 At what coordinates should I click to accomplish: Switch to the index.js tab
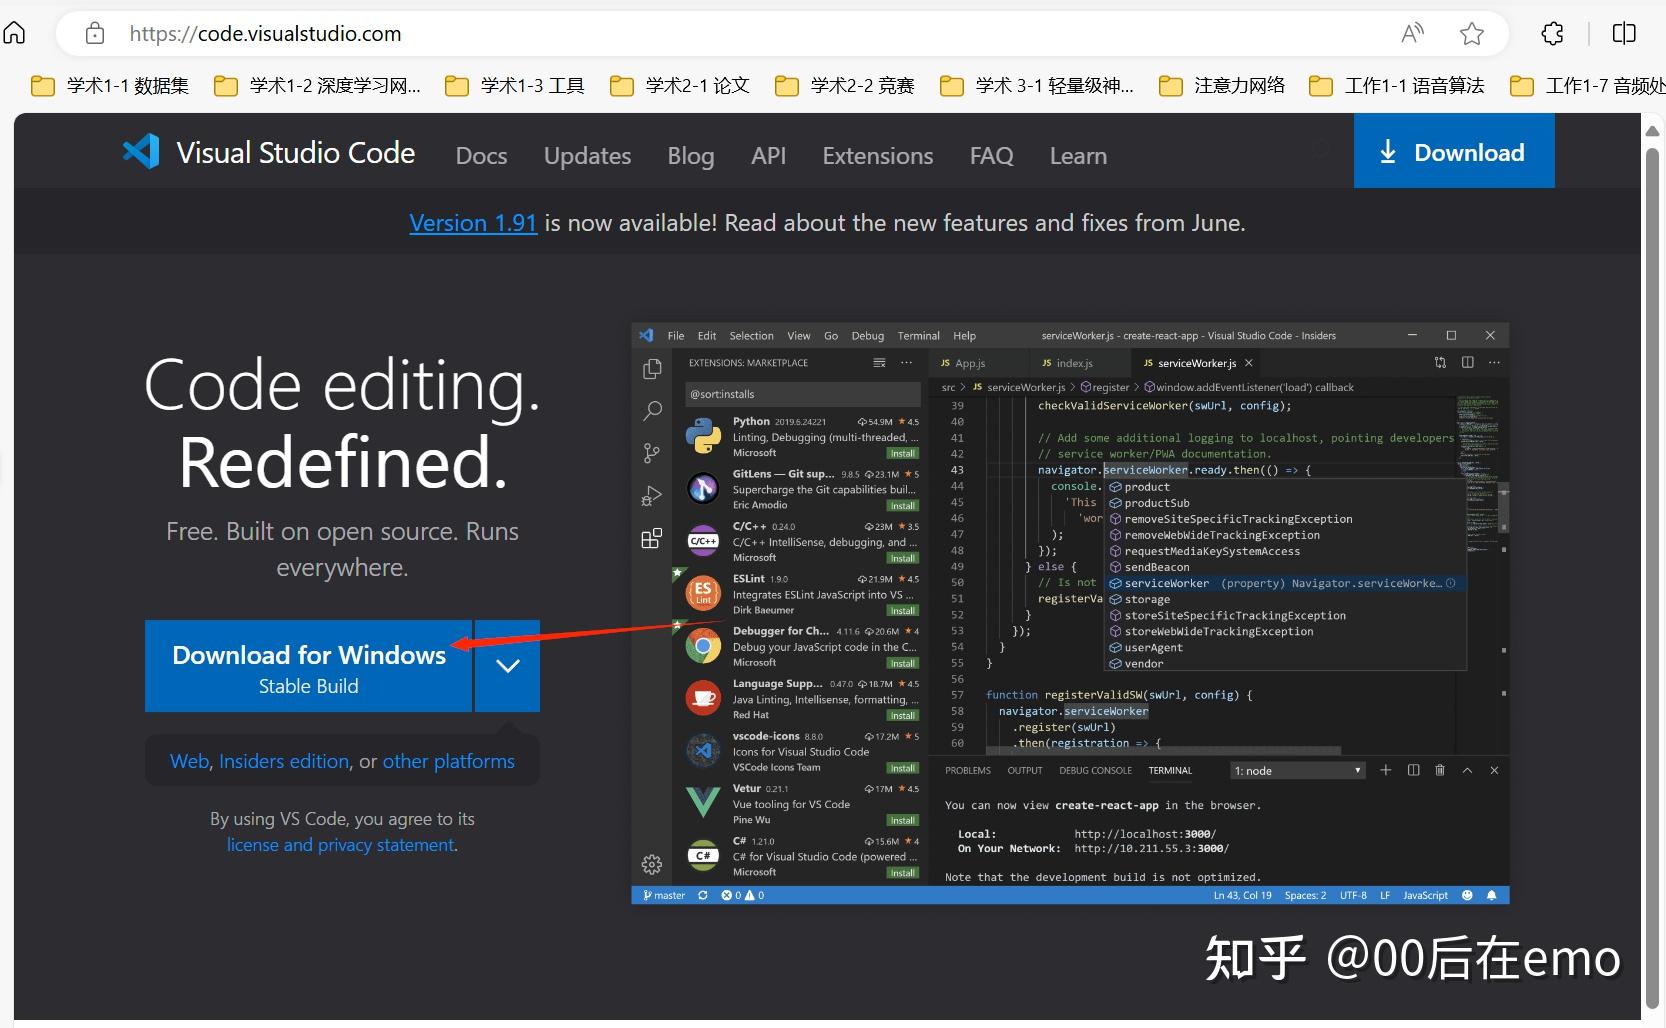(x=1077, y=363)
